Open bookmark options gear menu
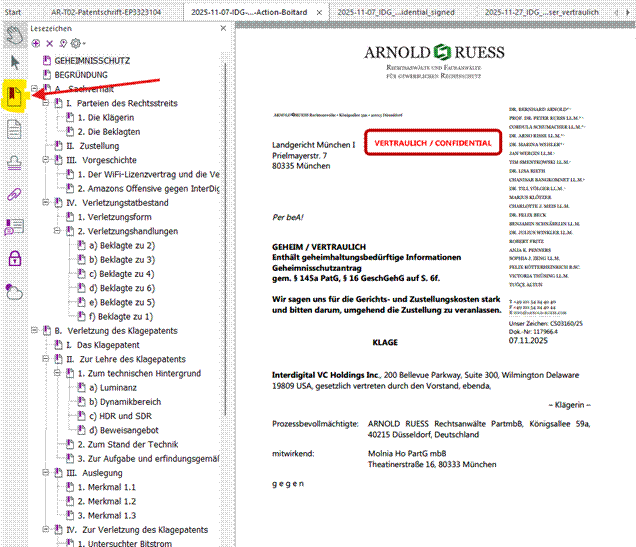 click(75, 44)
